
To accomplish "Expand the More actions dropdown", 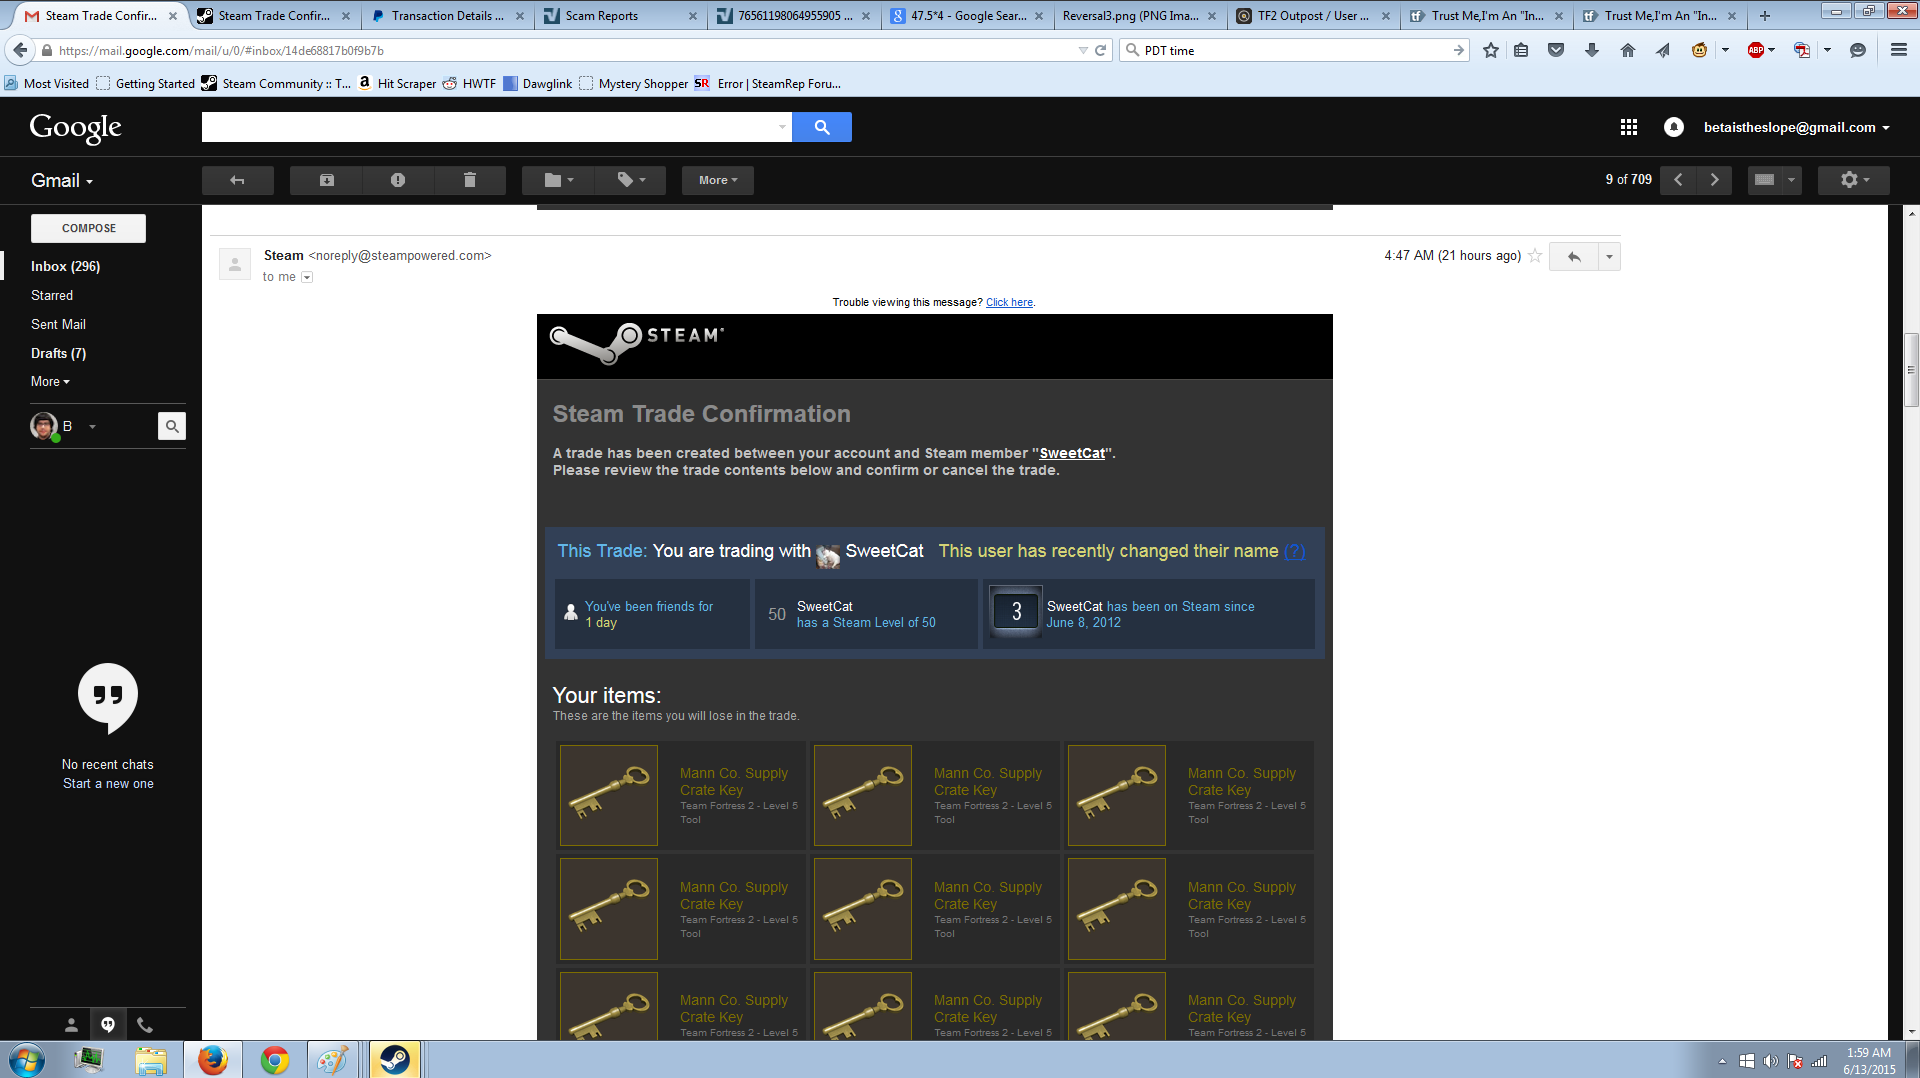I will coord(717,180).
